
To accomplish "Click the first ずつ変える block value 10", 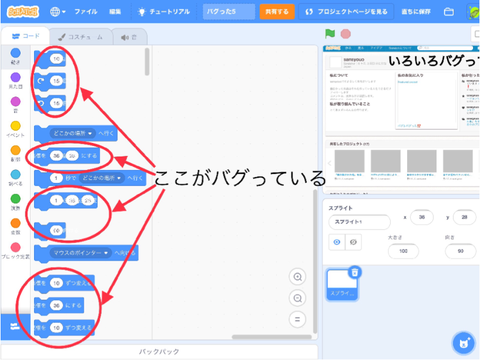I will pyautogui.click(x=57, y=283).
